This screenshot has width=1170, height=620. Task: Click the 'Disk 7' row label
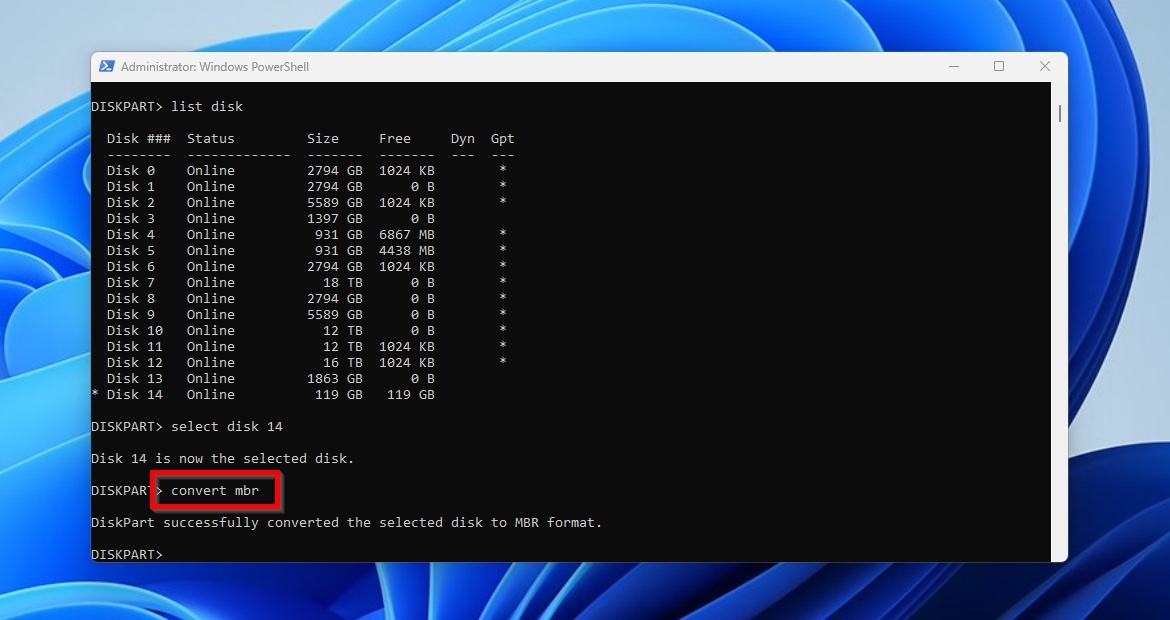click(x=131, y=283)
